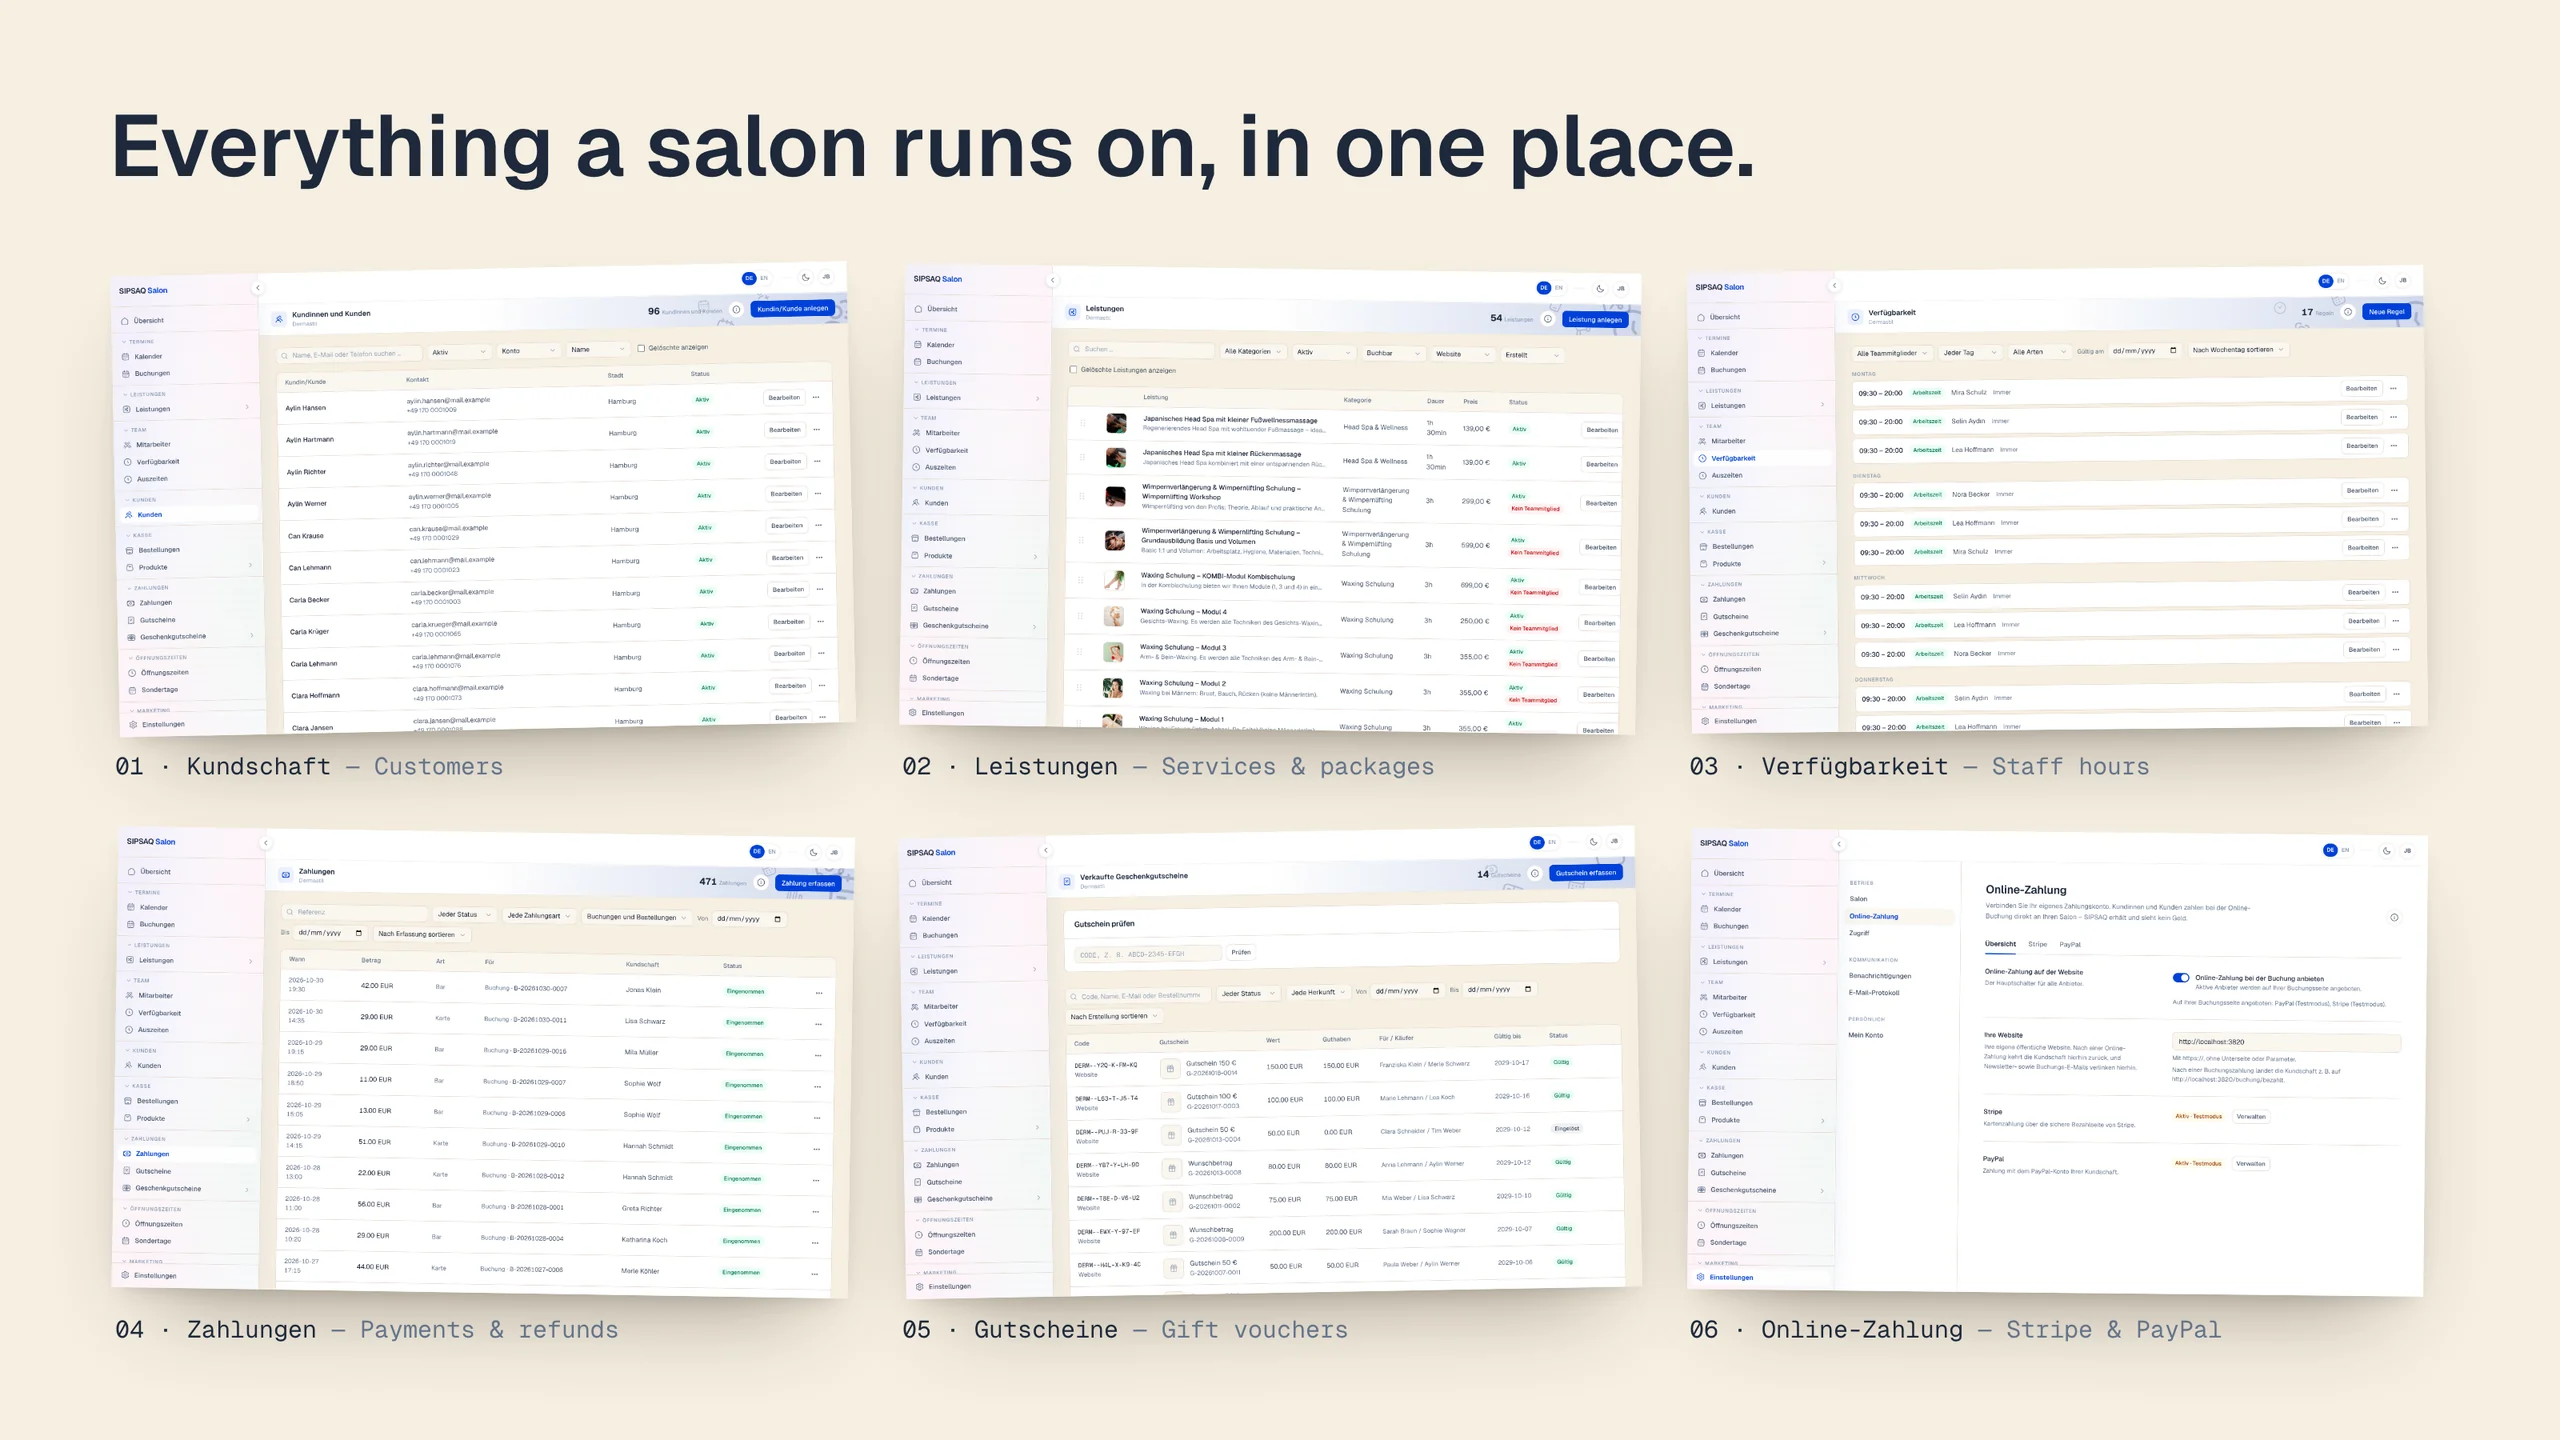Open the Konto dropdown in Customers panel
The image size is (2560, 1440).
[x=529, y=351]
